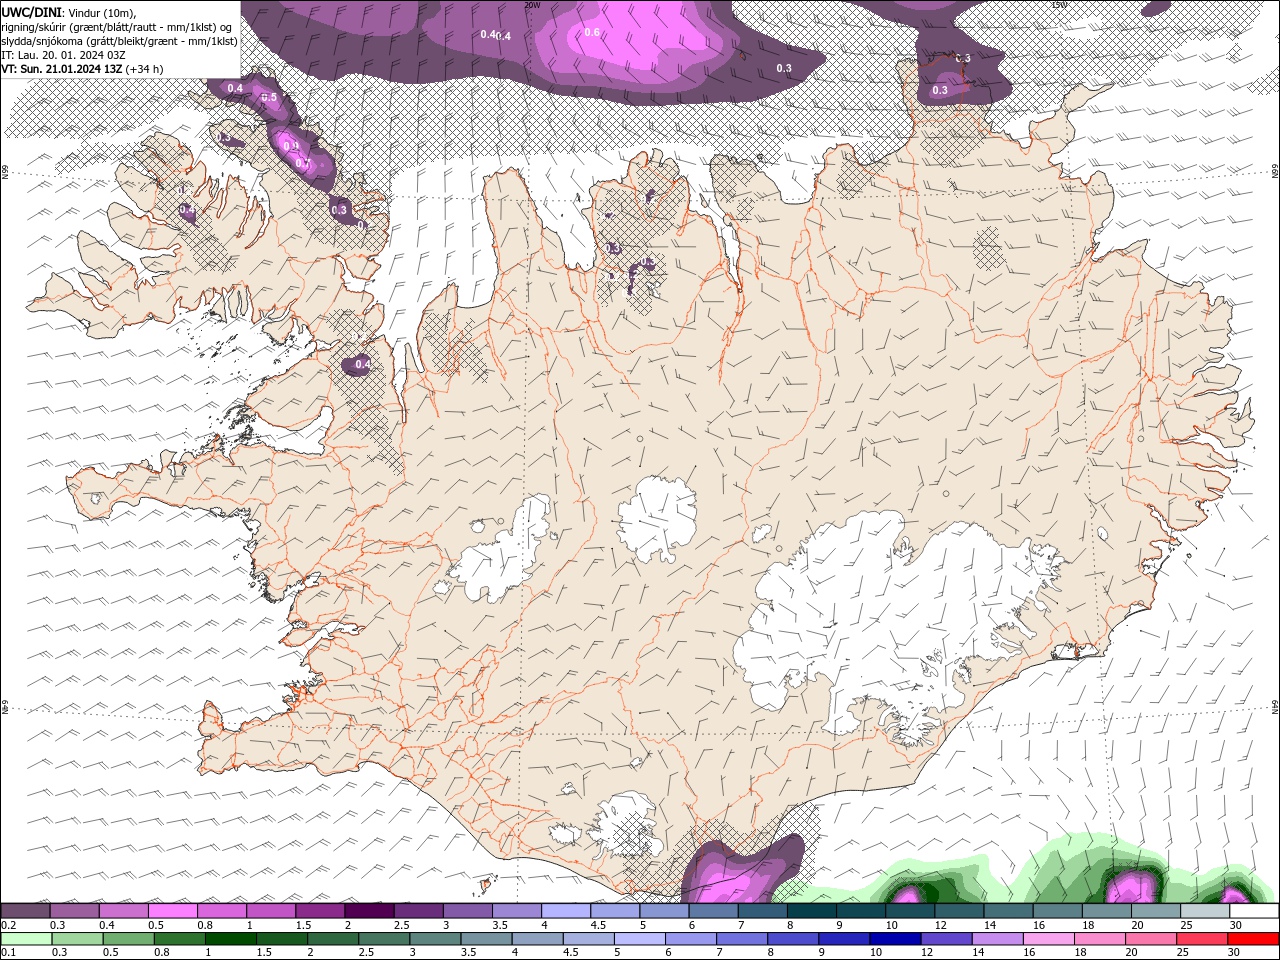Click the initialization time 'IT: Lau. 20. 01. 2024 03Z'

pyautogui.click(x=64, y=55)
